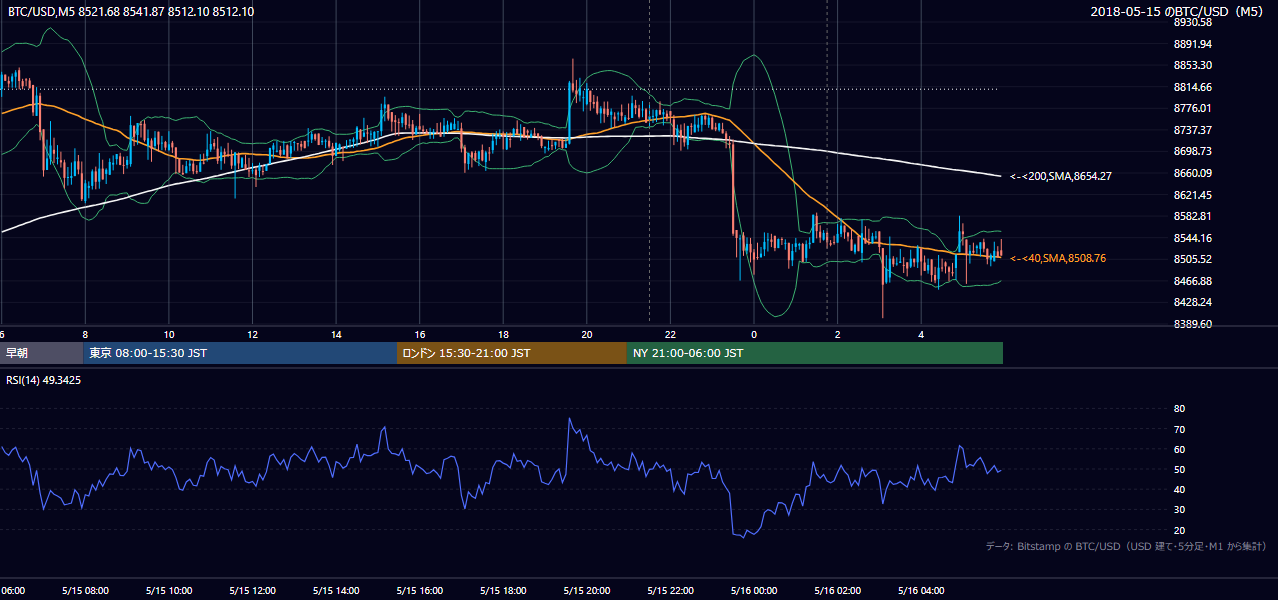Click hour label 18 under price chart
This screenshot has height=600, width=1278.
tap(503, 334)
